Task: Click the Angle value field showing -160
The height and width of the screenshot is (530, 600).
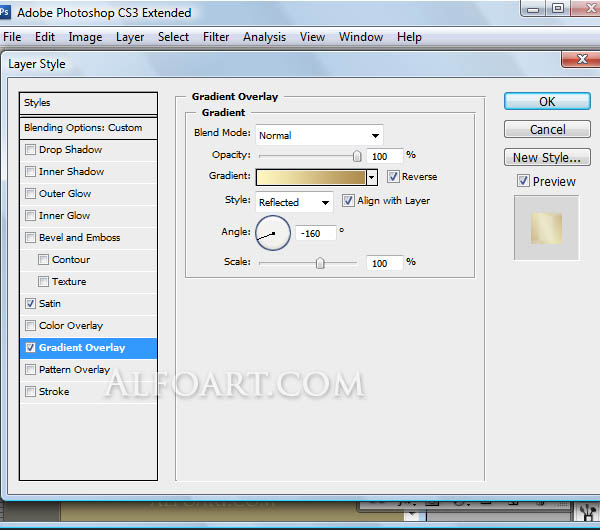Action: click(x=315, y=233)
